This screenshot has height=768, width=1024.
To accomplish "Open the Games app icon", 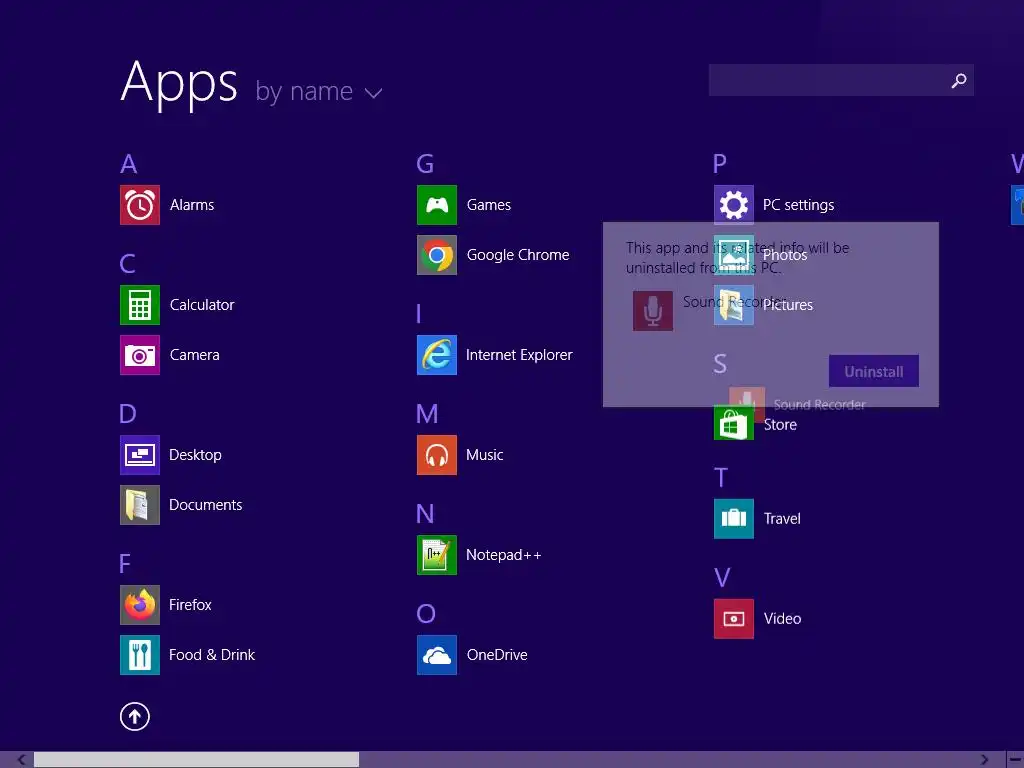I will [437, 205].
